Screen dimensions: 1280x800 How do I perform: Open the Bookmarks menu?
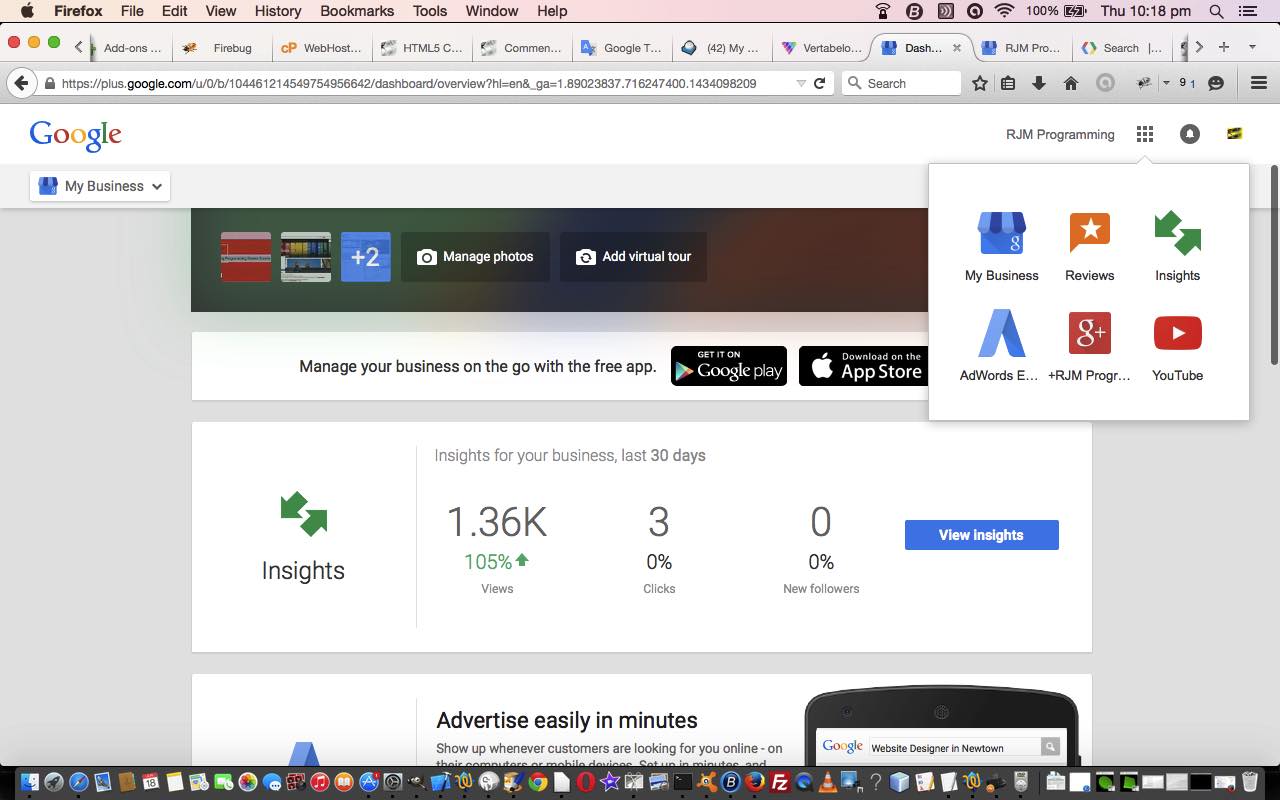358,11
